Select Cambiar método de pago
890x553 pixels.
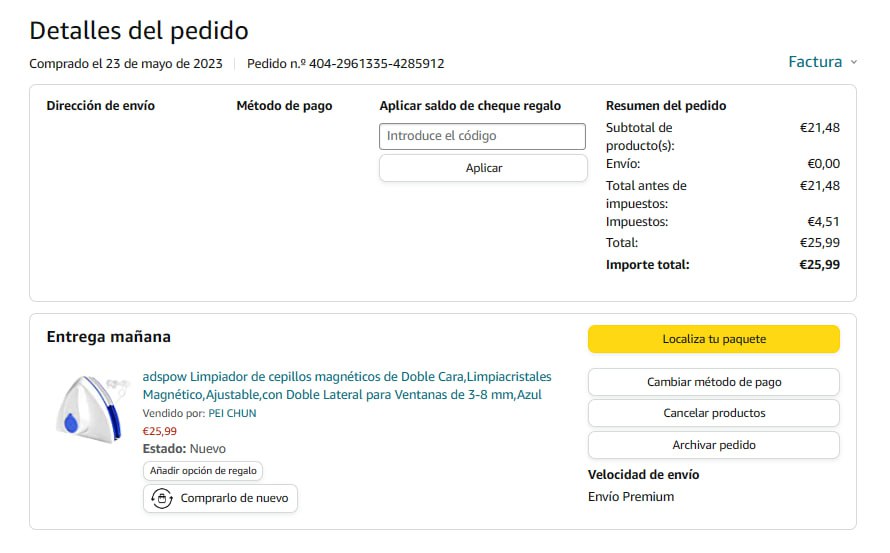tap(713, 382)
